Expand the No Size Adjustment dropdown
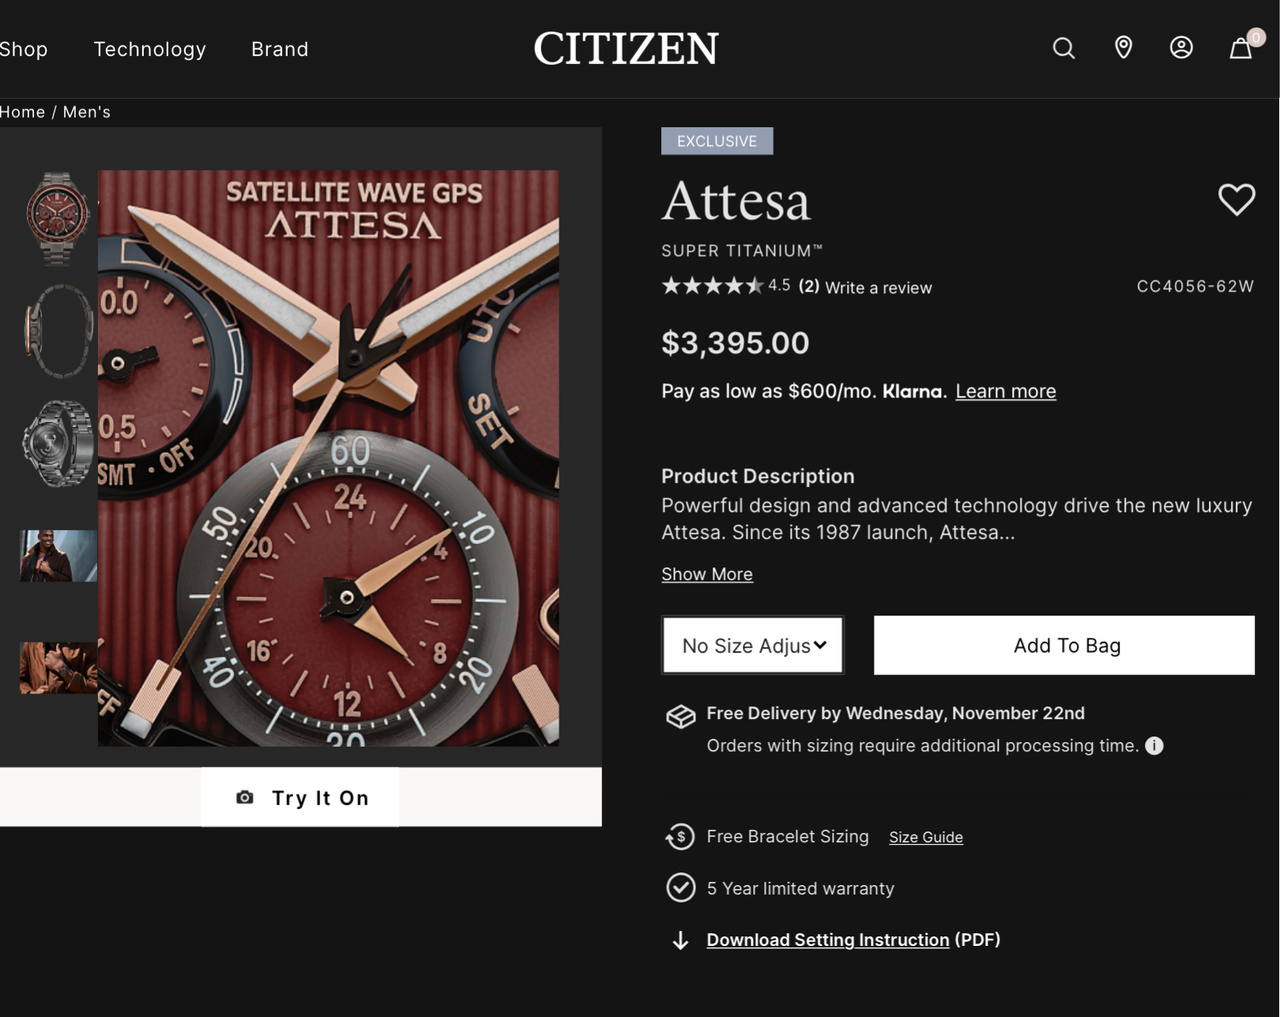The width and height of the screenshot is (1280, 1017). click(753, 646)
